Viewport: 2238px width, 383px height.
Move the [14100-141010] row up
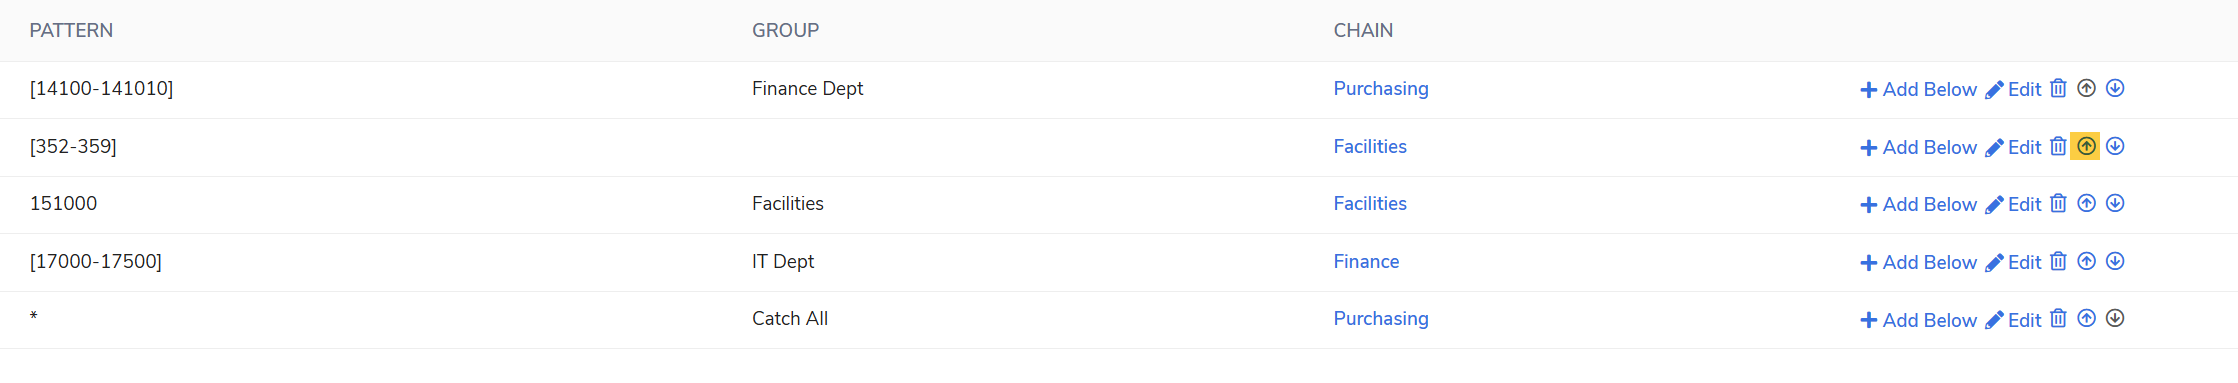click(2086, 89)
